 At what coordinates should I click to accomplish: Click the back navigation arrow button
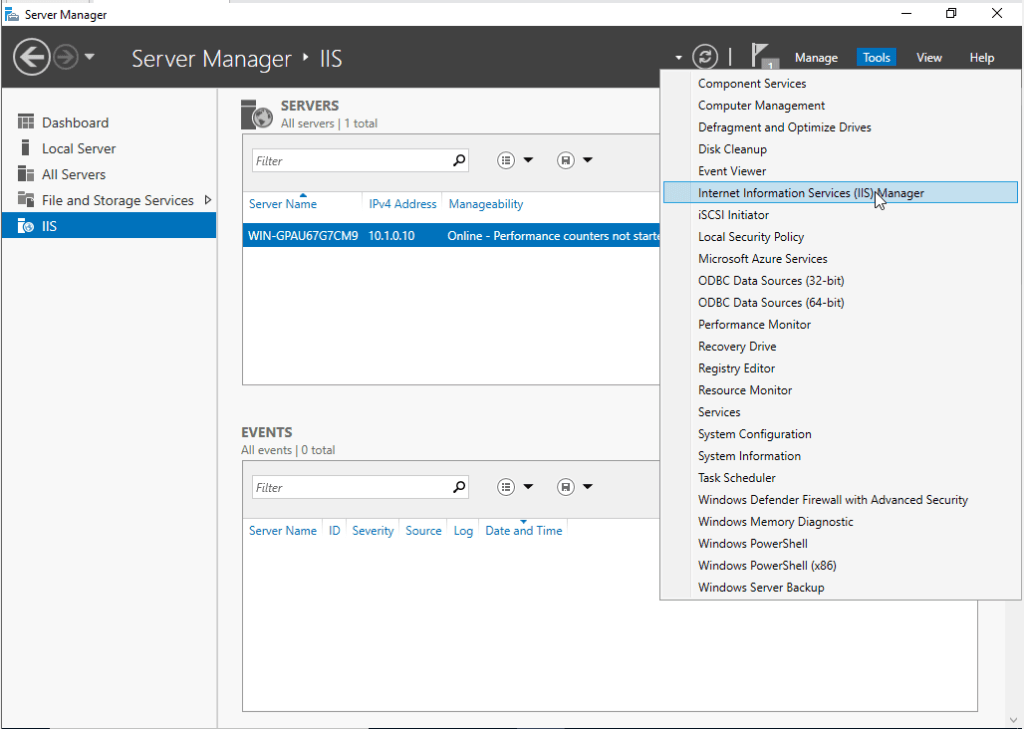click(32, 57)
